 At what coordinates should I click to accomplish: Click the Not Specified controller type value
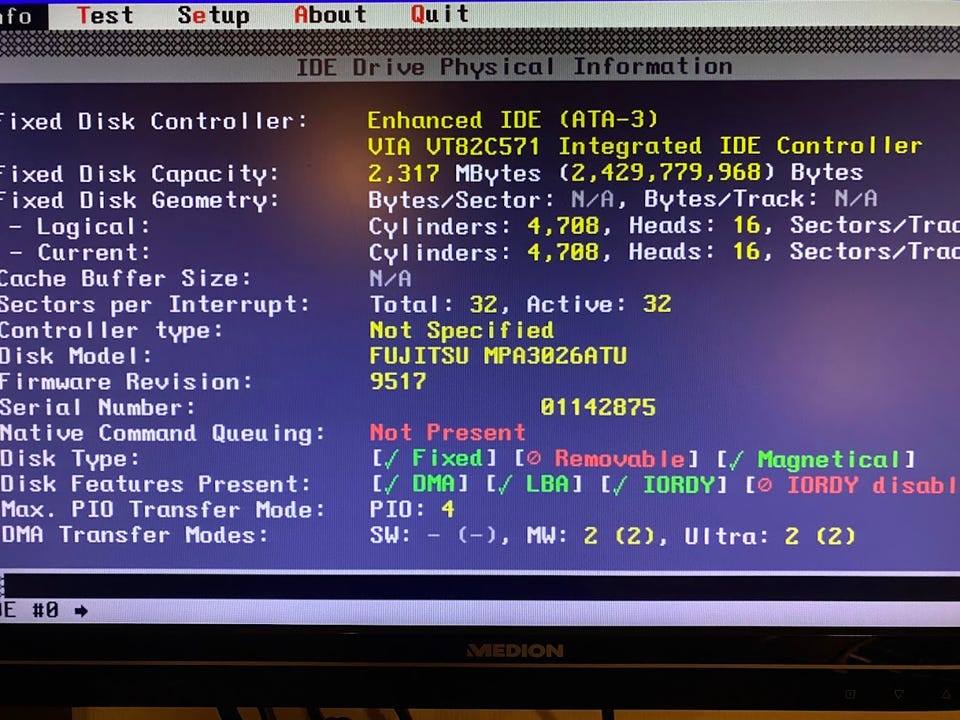pyautogui.click(x=462, y=330)
